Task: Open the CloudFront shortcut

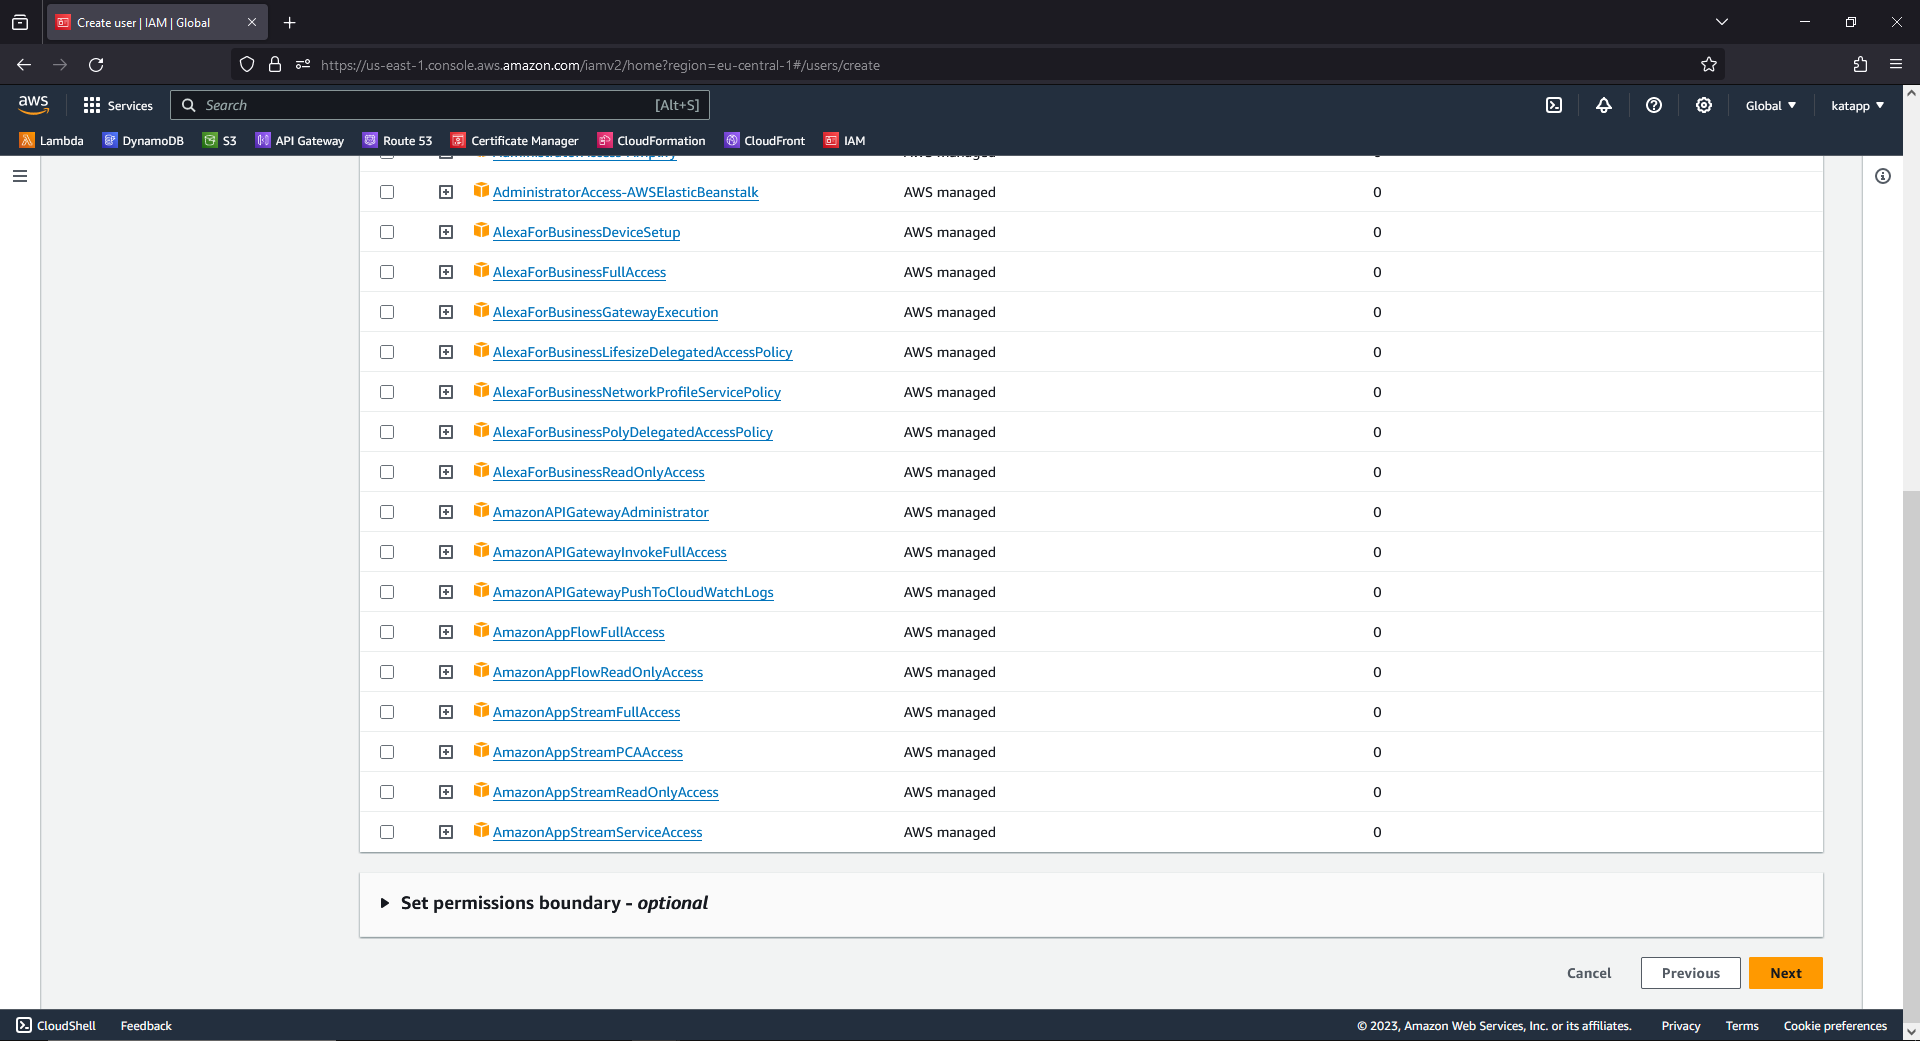Action: [x=765, y=140]
